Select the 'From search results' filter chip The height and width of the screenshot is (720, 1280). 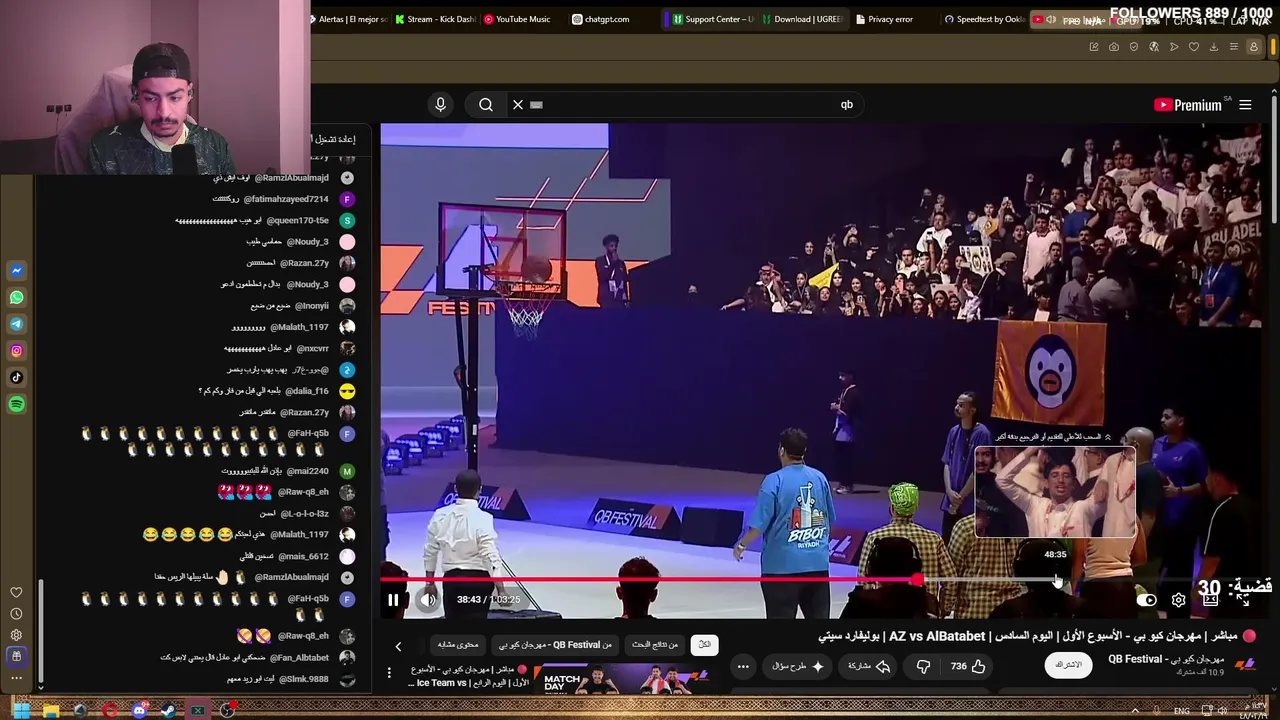pyautogui.click(x=655, y=645)
